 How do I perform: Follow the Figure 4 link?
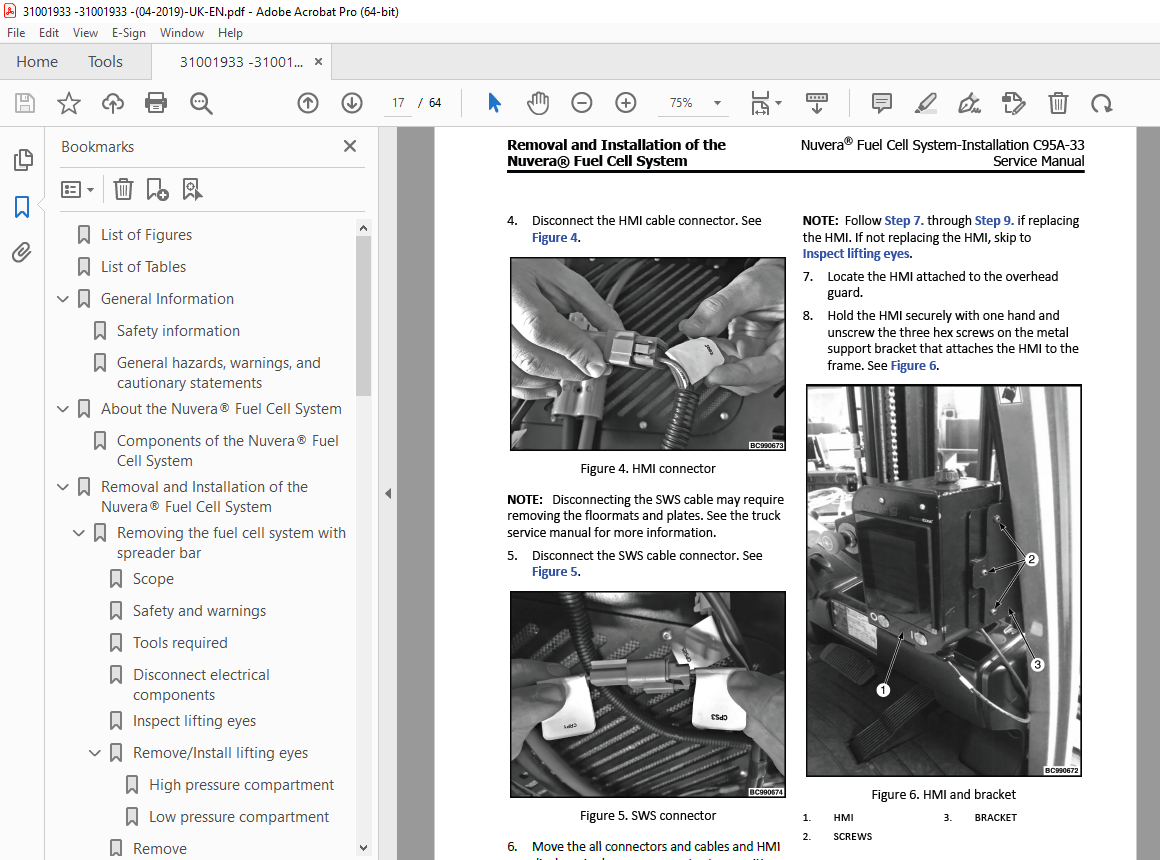pyautogui.click(x=555, y=238)
